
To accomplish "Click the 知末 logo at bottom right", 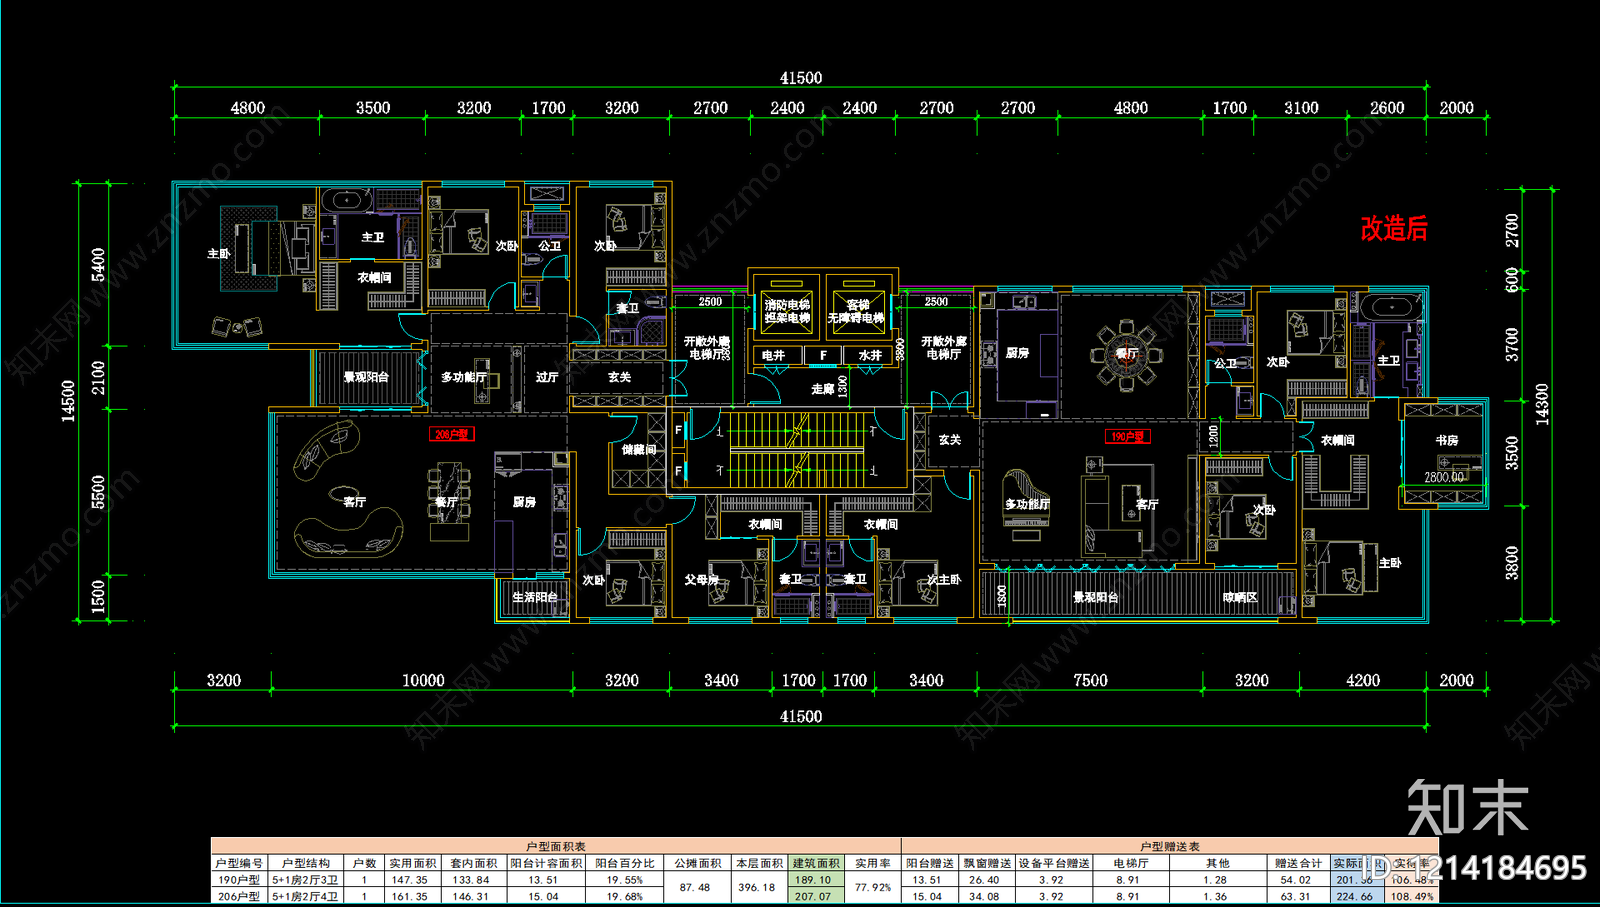I will coord(1467,806).
